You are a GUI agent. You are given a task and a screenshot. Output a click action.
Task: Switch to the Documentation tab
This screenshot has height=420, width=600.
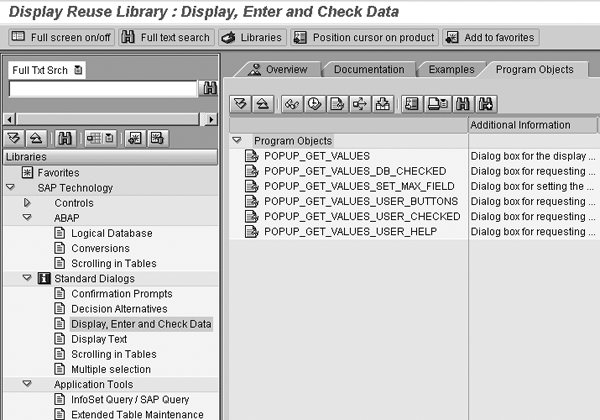point(369,69)
